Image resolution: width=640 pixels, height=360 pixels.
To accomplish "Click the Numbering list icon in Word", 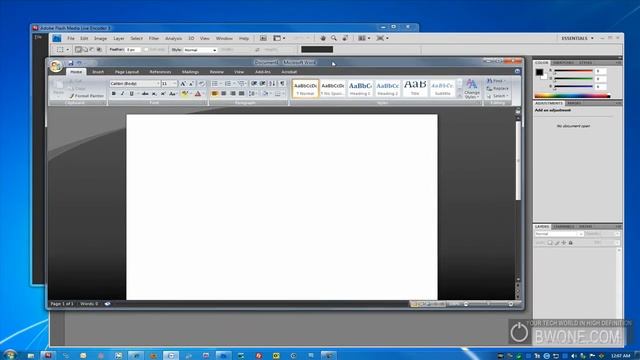I will coord(228,84).
